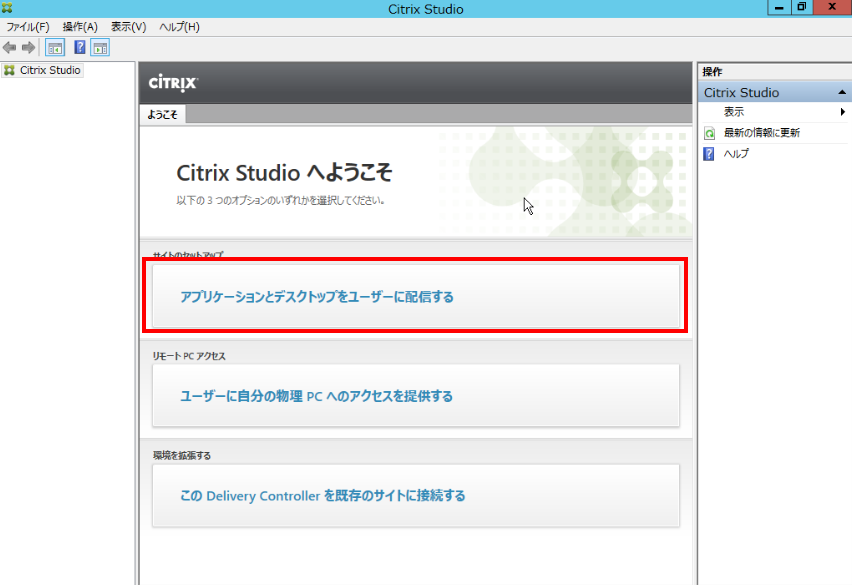This screenshot has width=852, height=585.
Task: Click the 以下の 3 つのオプション instruction text
Action: pos(281,200)
